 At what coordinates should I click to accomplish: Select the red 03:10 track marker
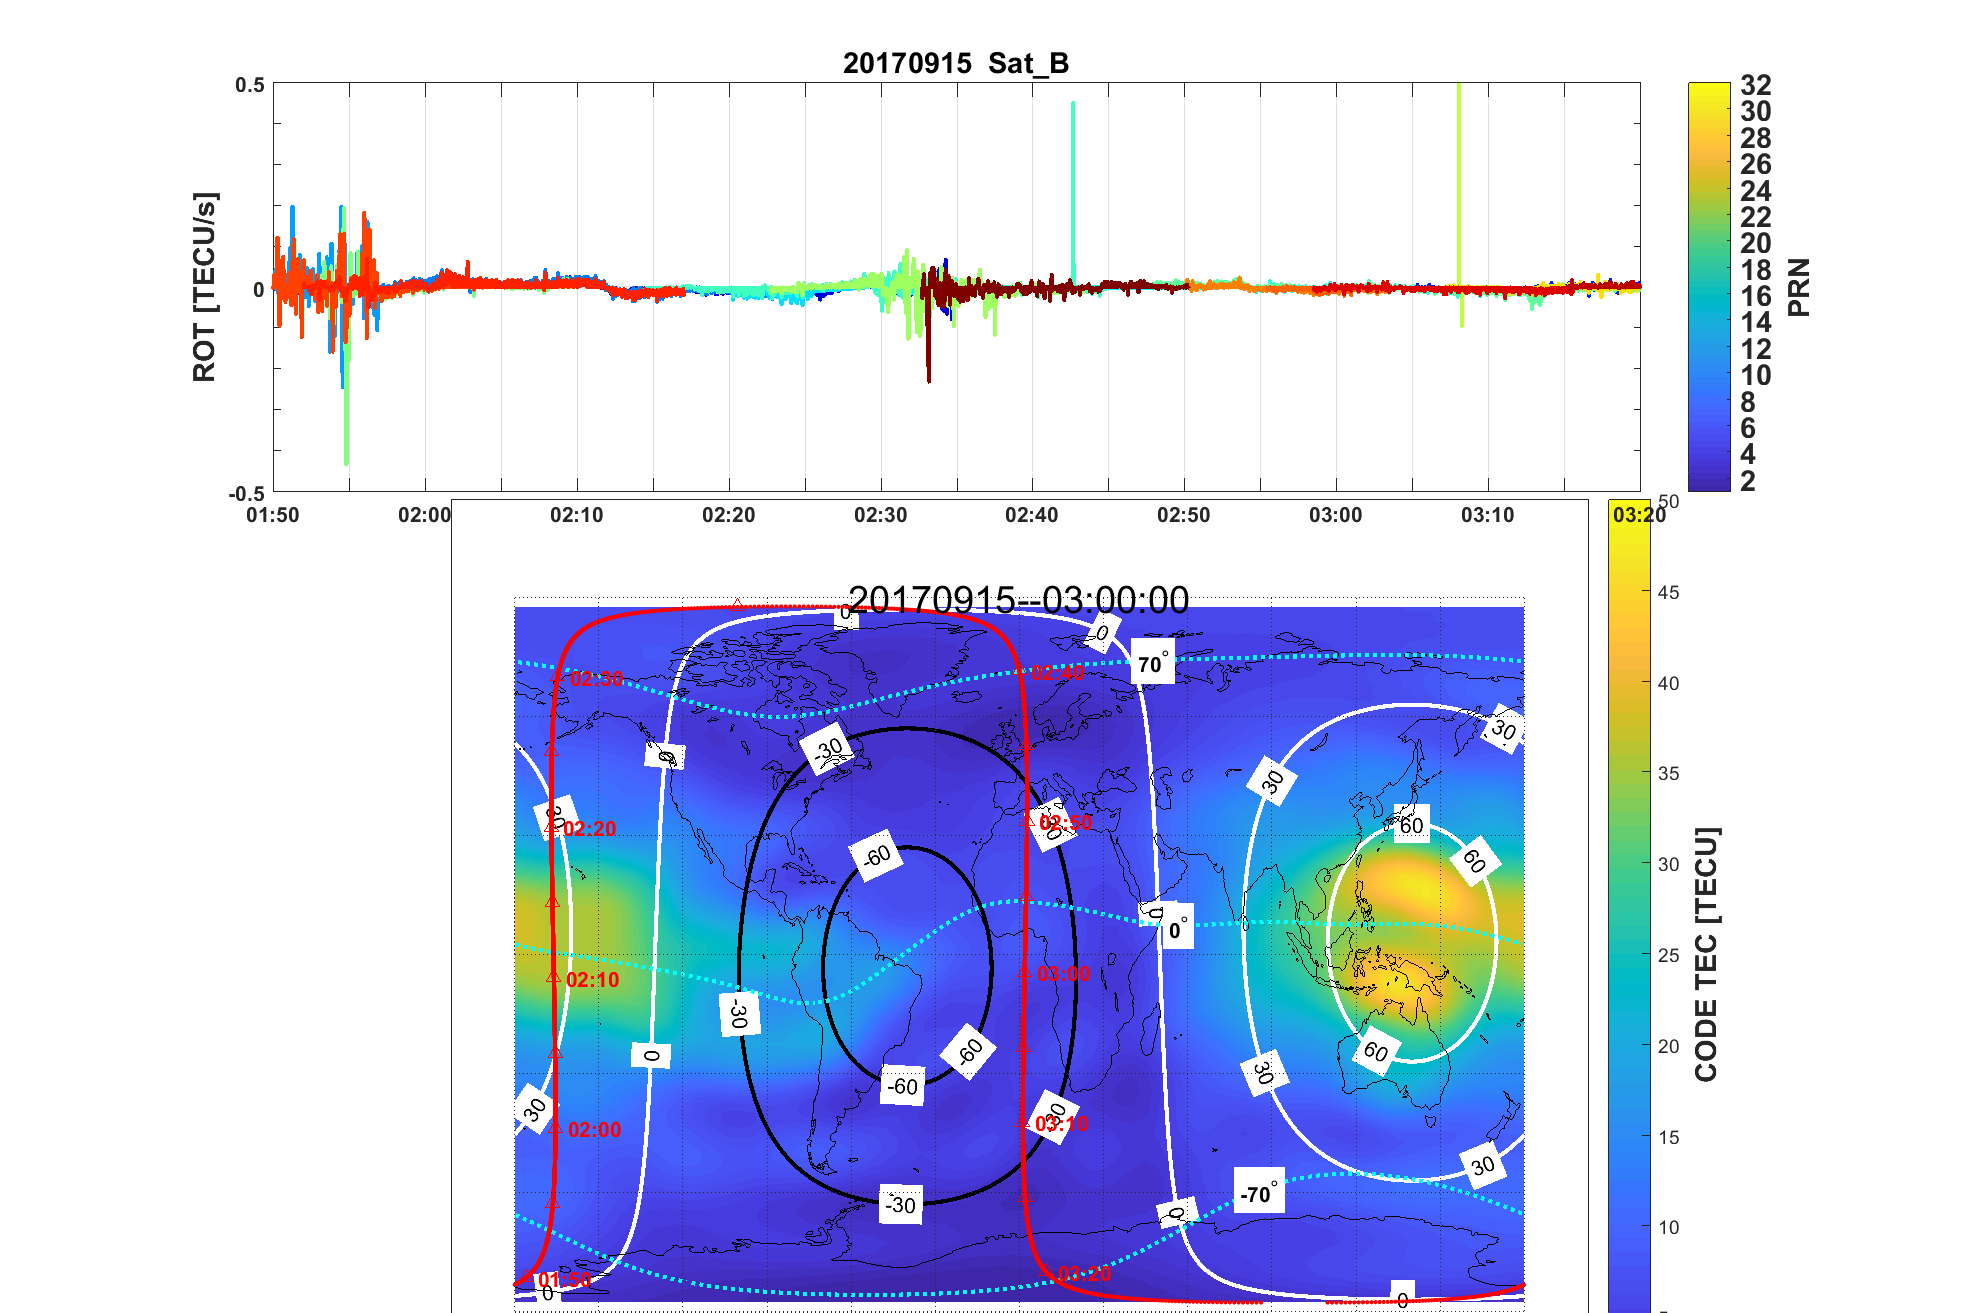(1022, 1123)
